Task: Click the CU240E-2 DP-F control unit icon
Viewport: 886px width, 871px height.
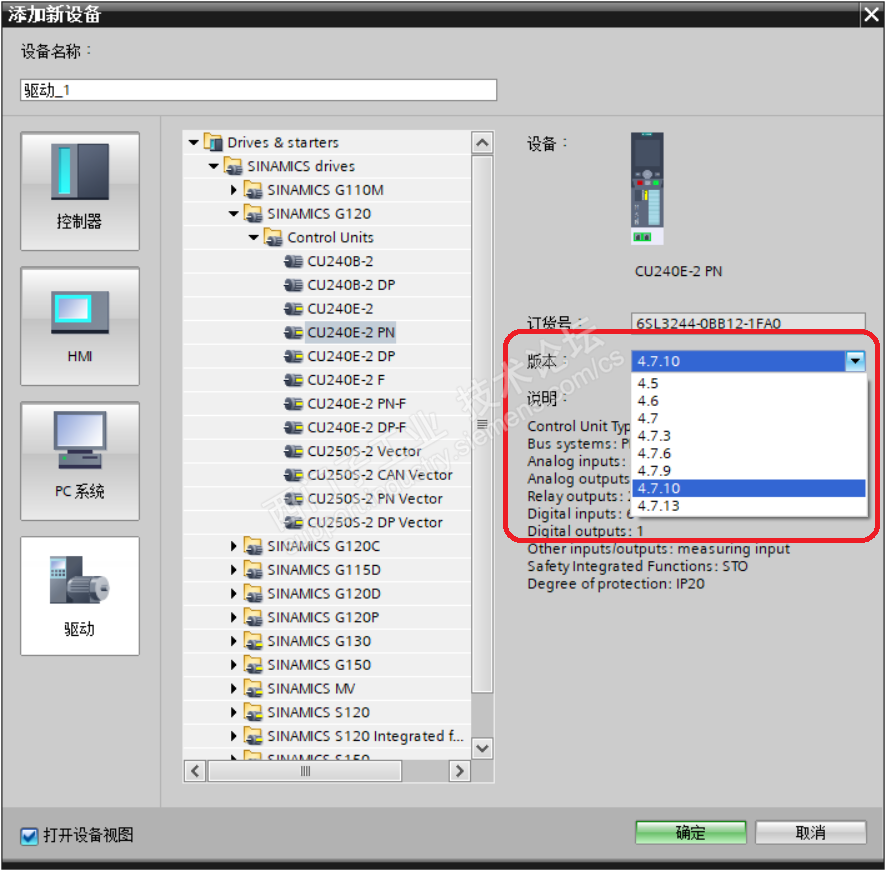Action: pyautogui.click(x=293, y=427)
